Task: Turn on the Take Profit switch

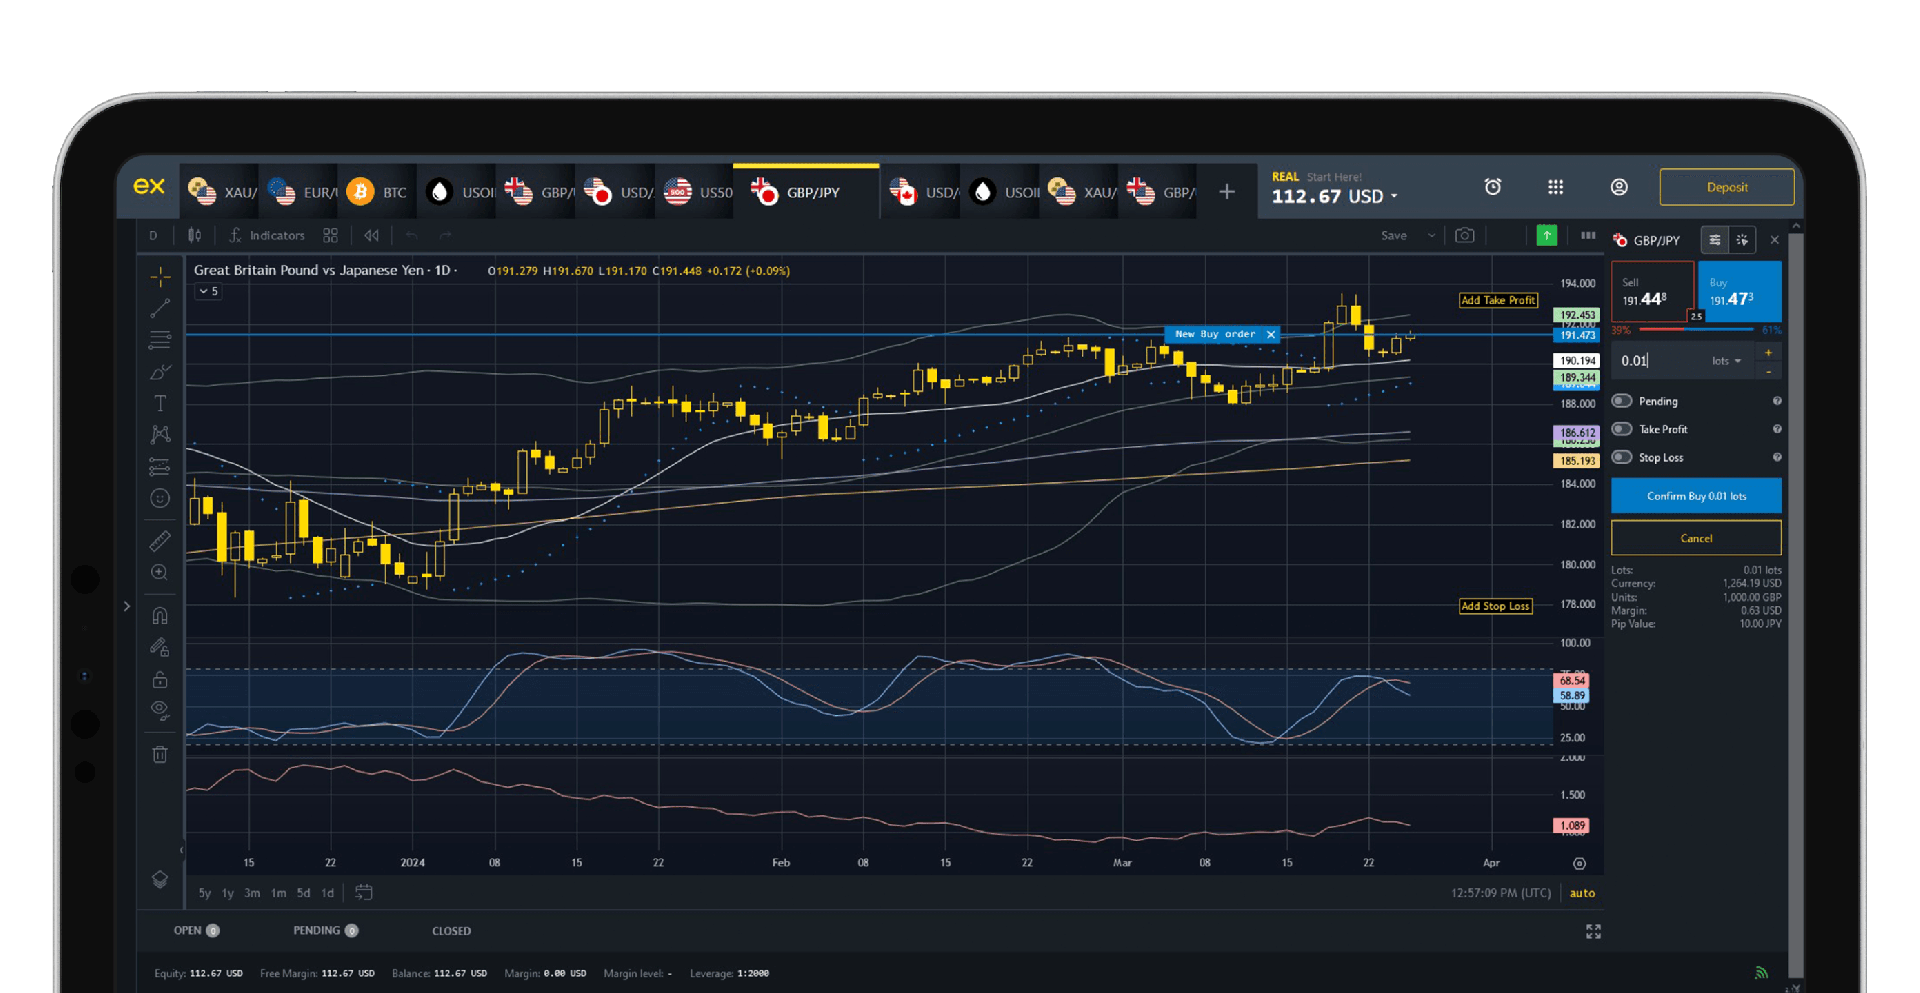Action: pos(1622,429)
